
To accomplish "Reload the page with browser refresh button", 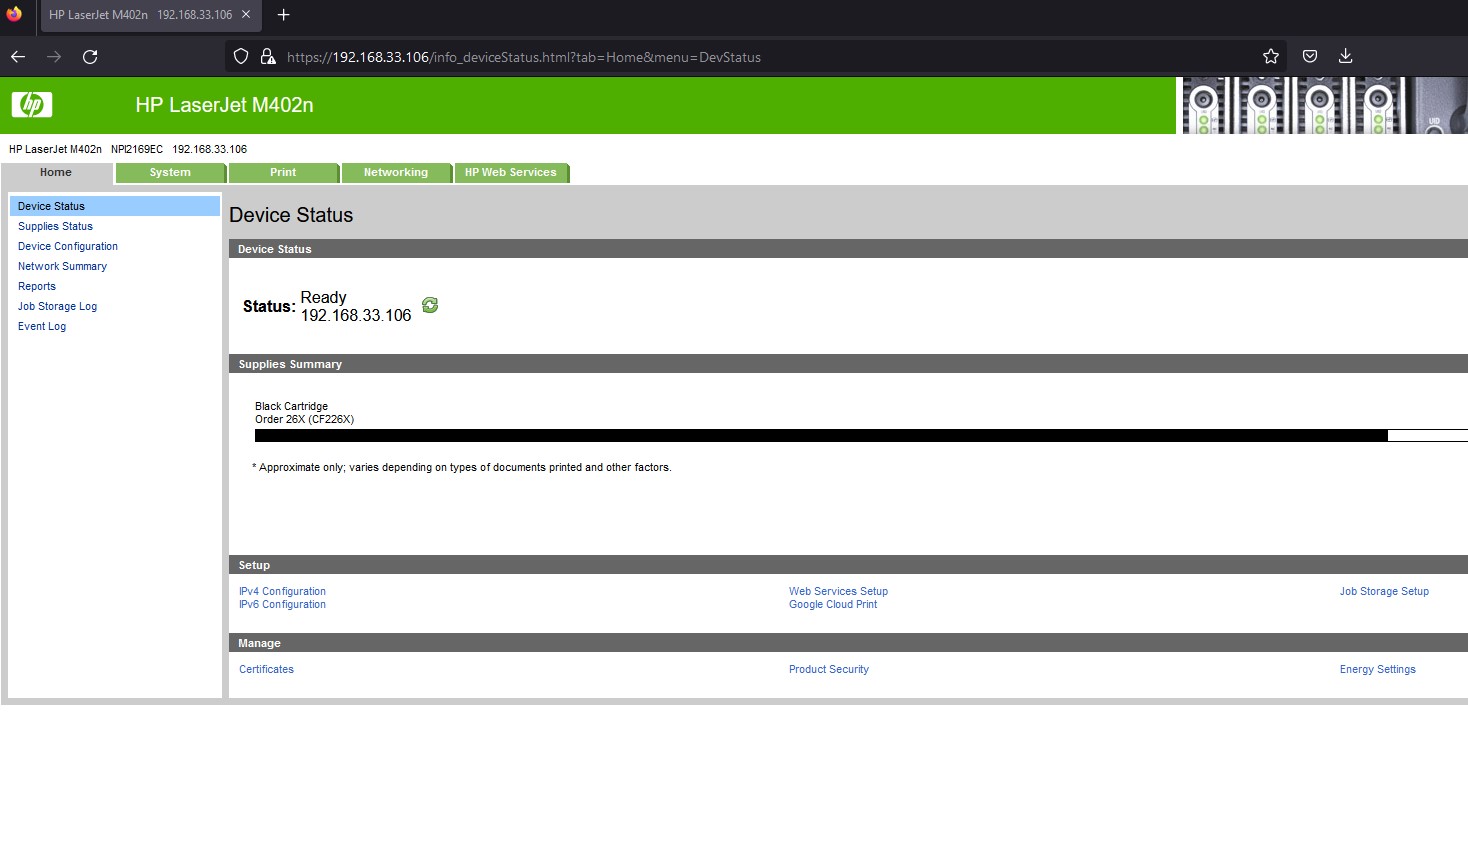I will pos(90,57).
